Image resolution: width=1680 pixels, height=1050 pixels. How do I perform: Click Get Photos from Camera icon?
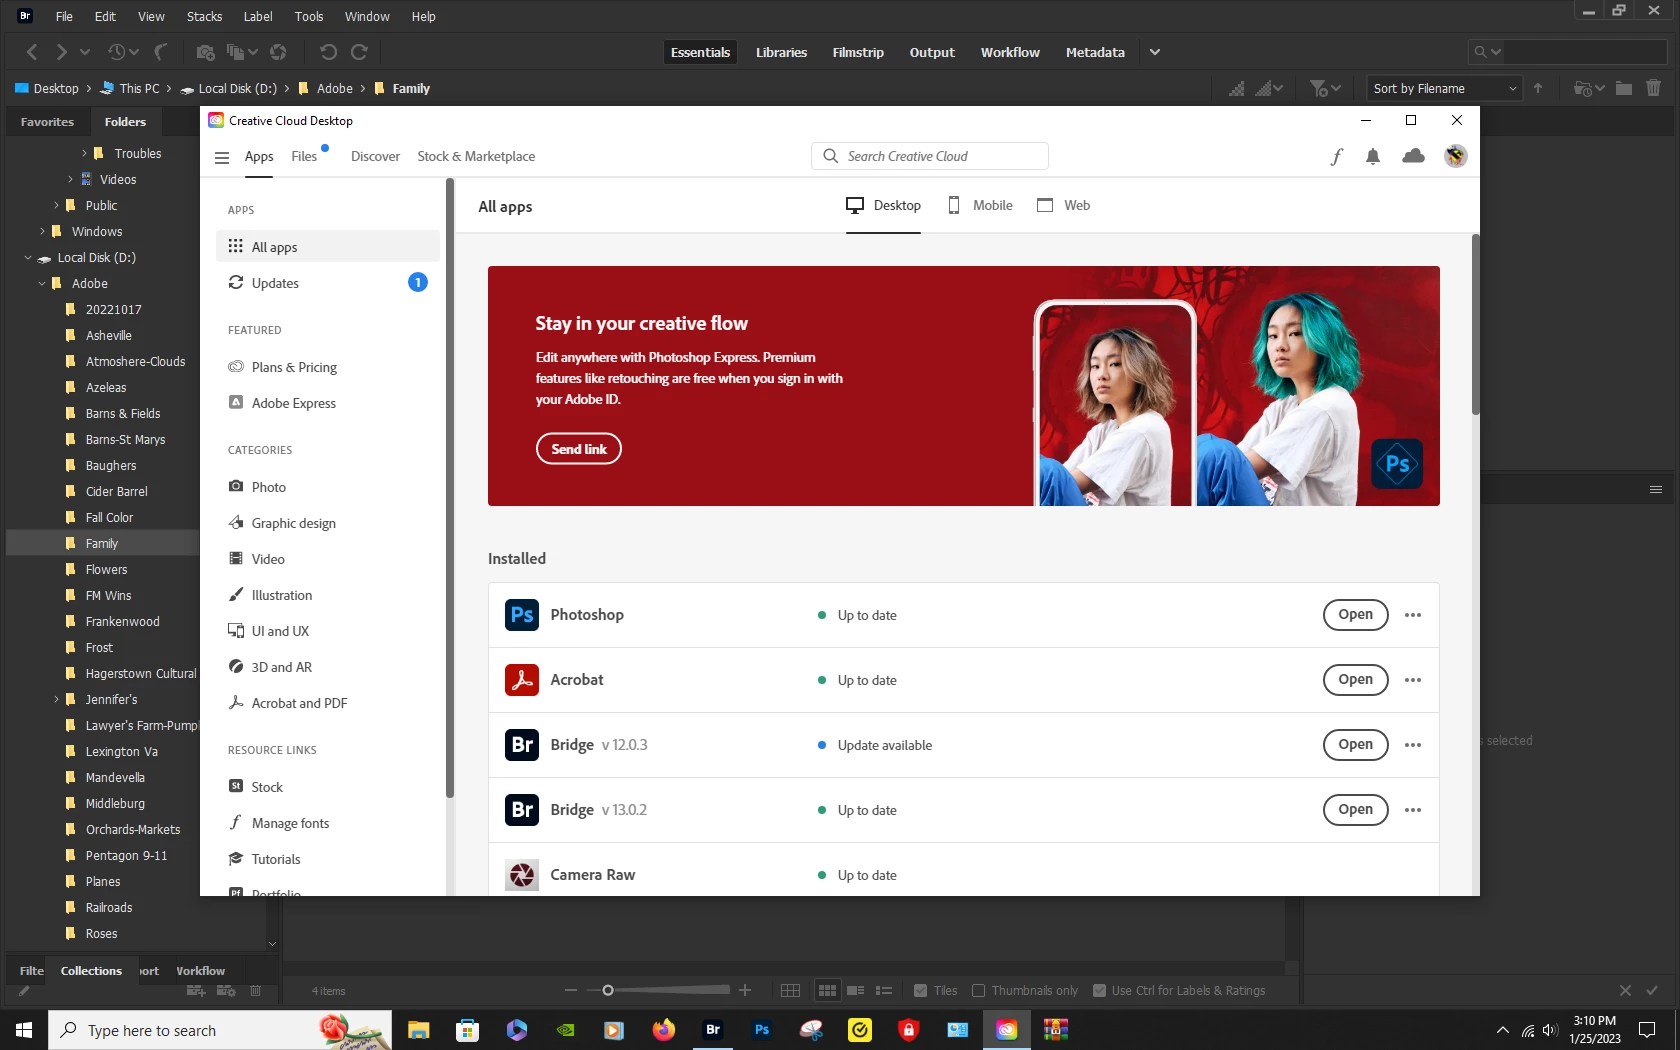point(205,52)
